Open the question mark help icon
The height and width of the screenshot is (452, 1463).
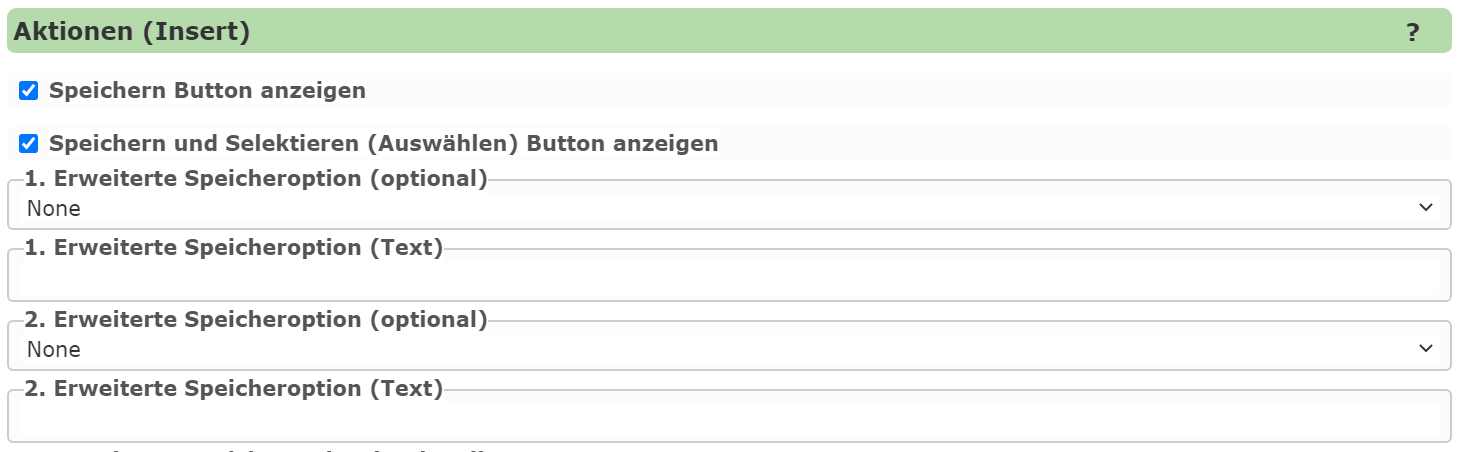click(x=1412, y=32)
